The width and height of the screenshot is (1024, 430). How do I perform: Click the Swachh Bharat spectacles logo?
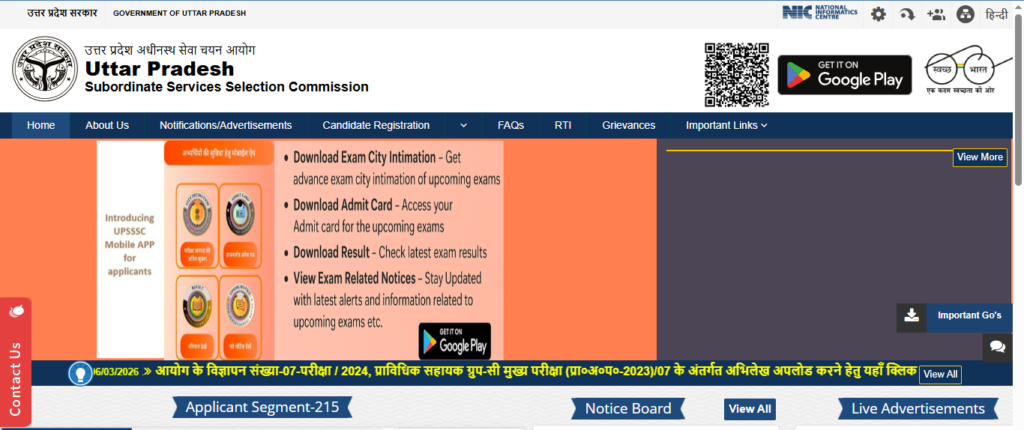tap(961, 70)
